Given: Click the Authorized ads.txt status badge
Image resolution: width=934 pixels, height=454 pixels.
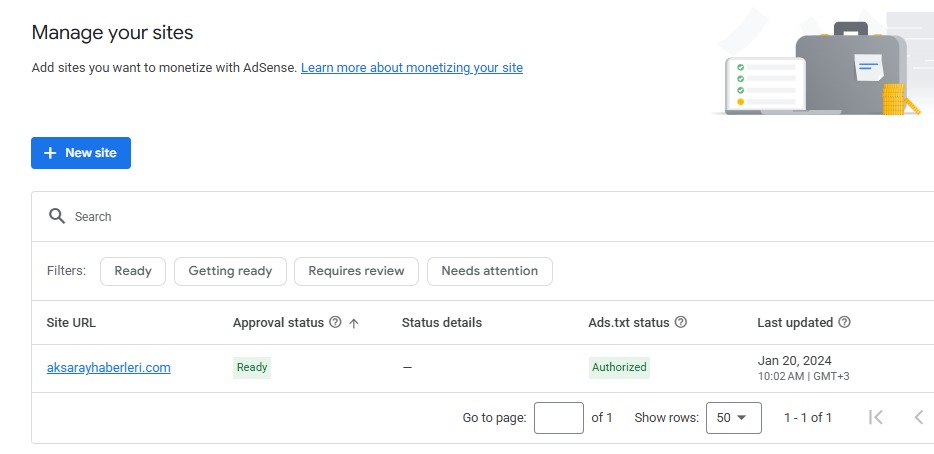Looking at the screenshot, I should 619,368.
